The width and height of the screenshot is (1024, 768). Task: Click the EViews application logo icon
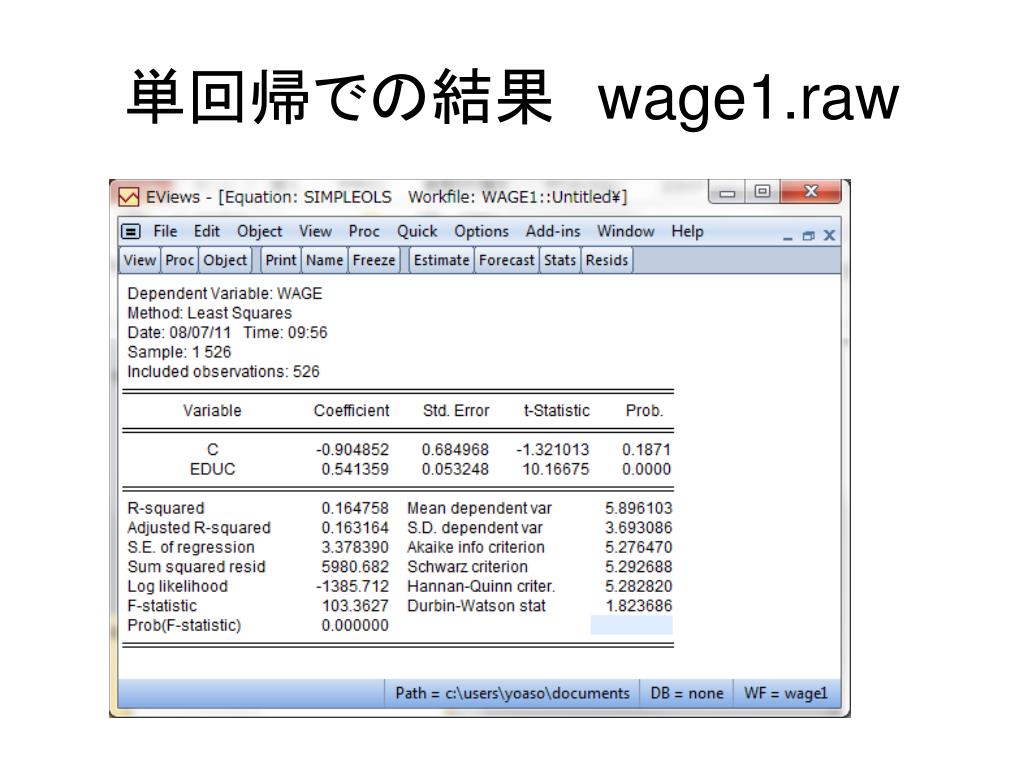coord(129,197)
